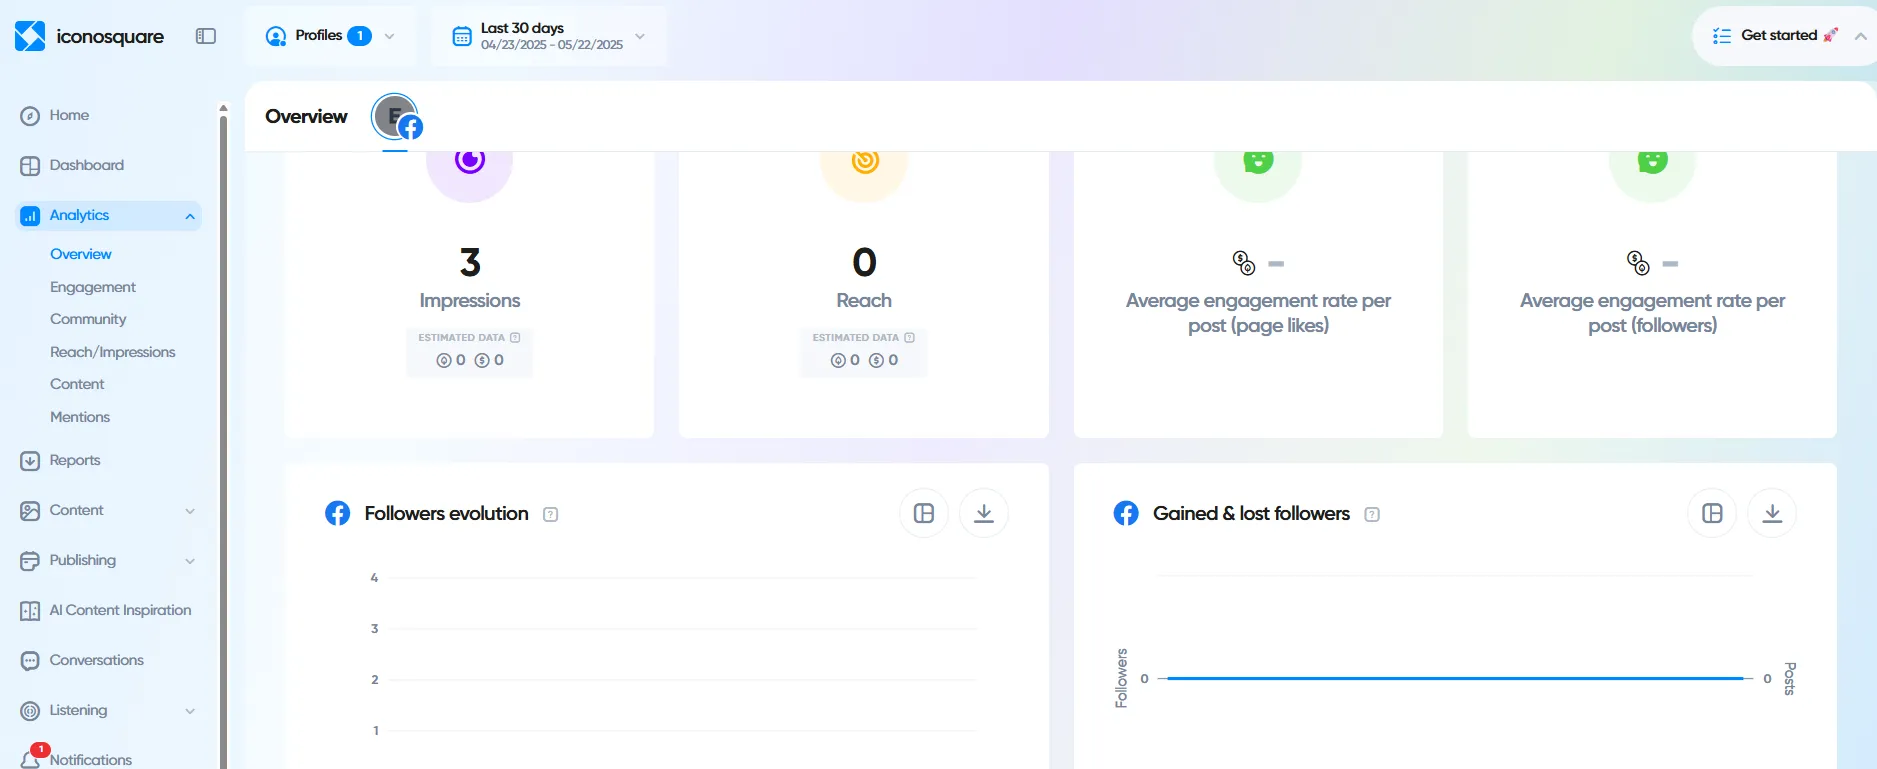Screen dimensions: 1877x769
Task: Download the Gained & lost followers chart
Action: pos(1771,513)
